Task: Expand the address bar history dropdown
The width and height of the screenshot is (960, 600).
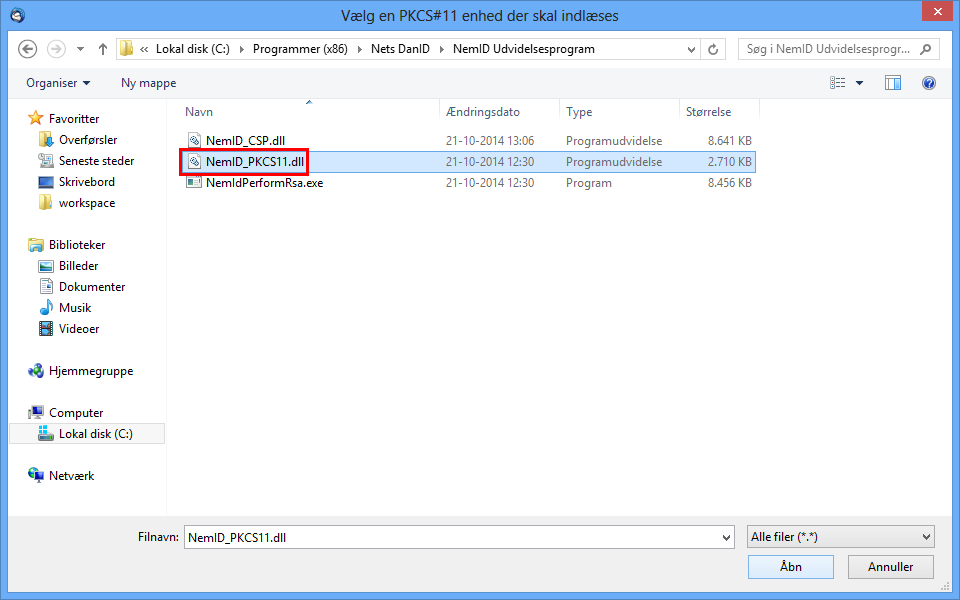Action: click(x=691, y=49)
